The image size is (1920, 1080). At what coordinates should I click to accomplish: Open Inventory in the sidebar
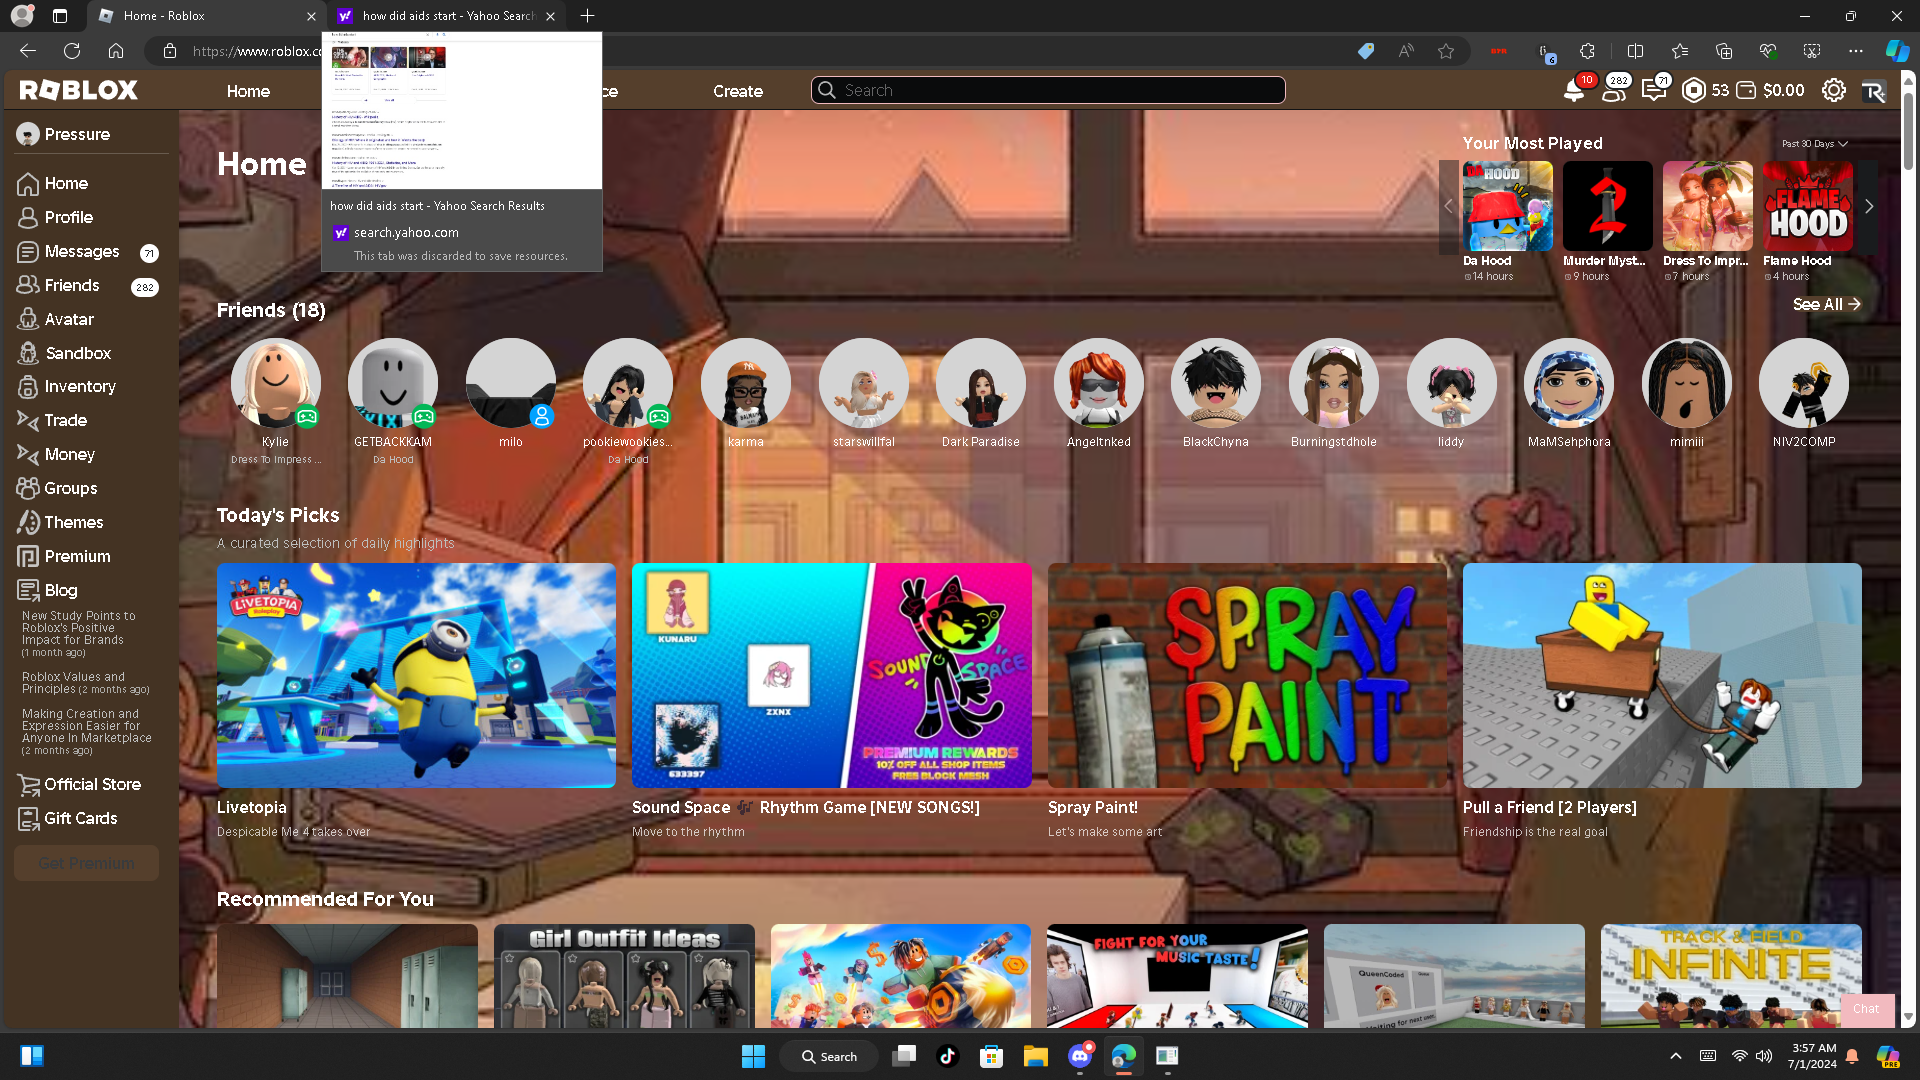click(80, 386)
